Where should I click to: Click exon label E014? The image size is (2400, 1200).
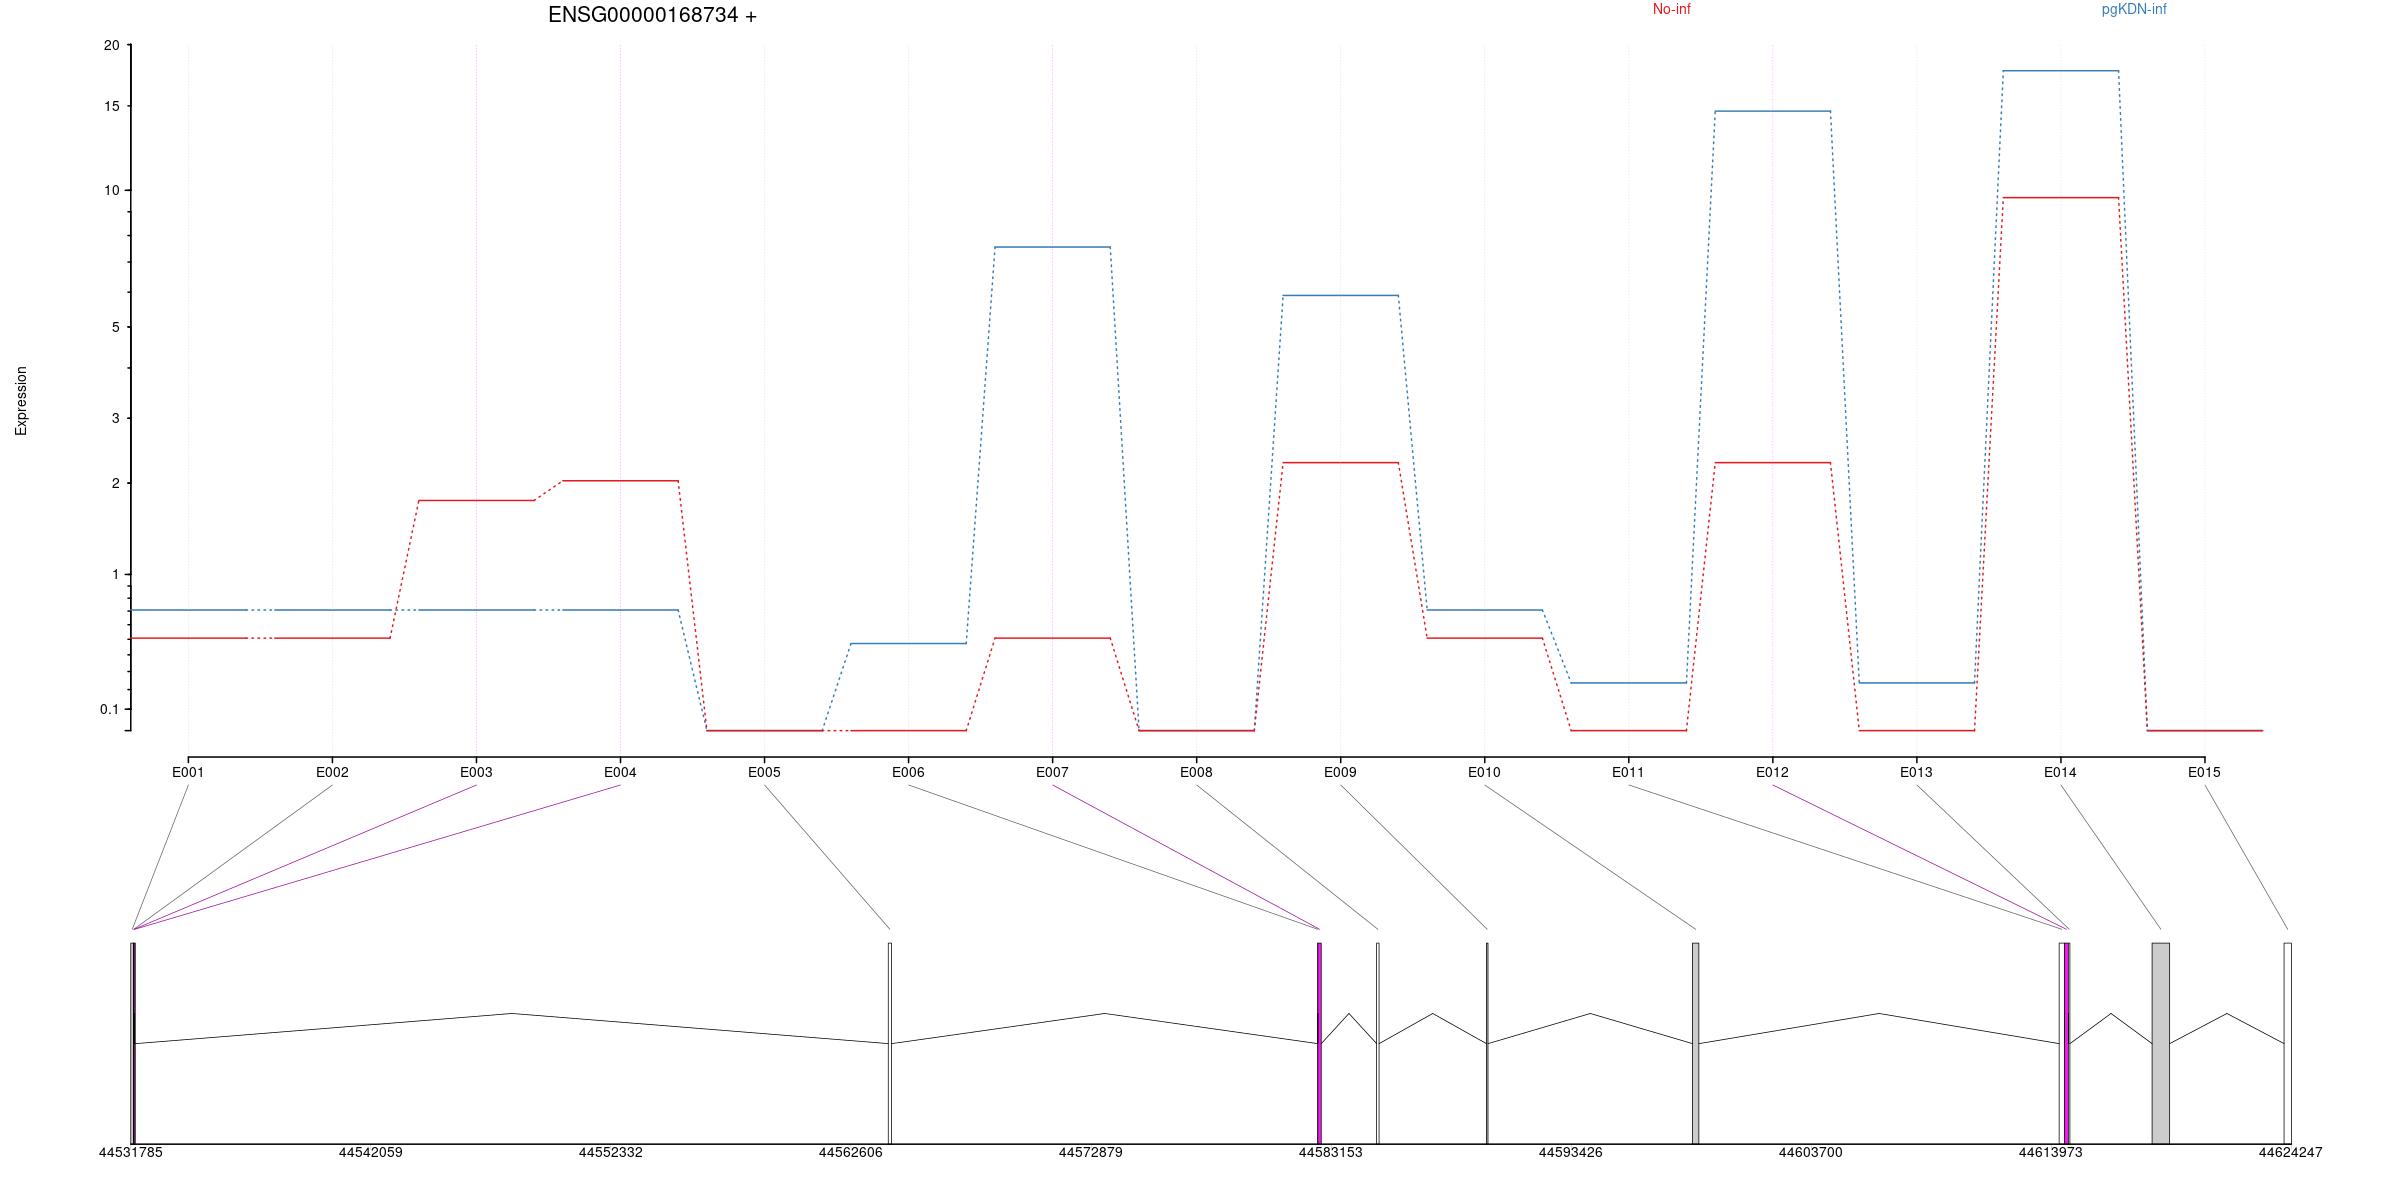point(2060,772)
